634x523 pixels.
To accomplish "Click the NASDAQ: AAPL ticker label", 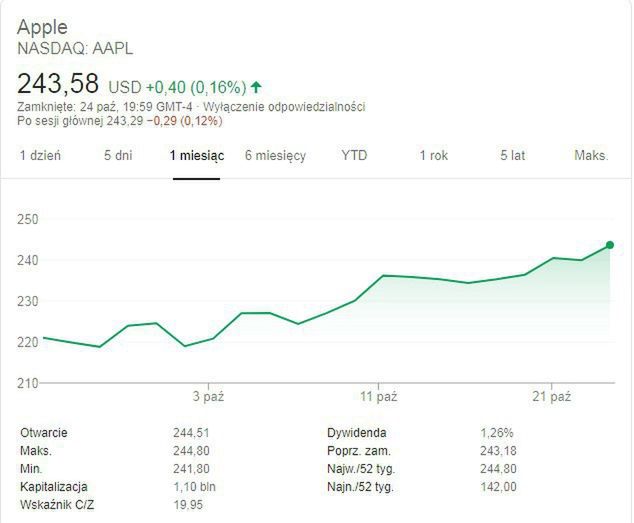I will tap(75, 48).
